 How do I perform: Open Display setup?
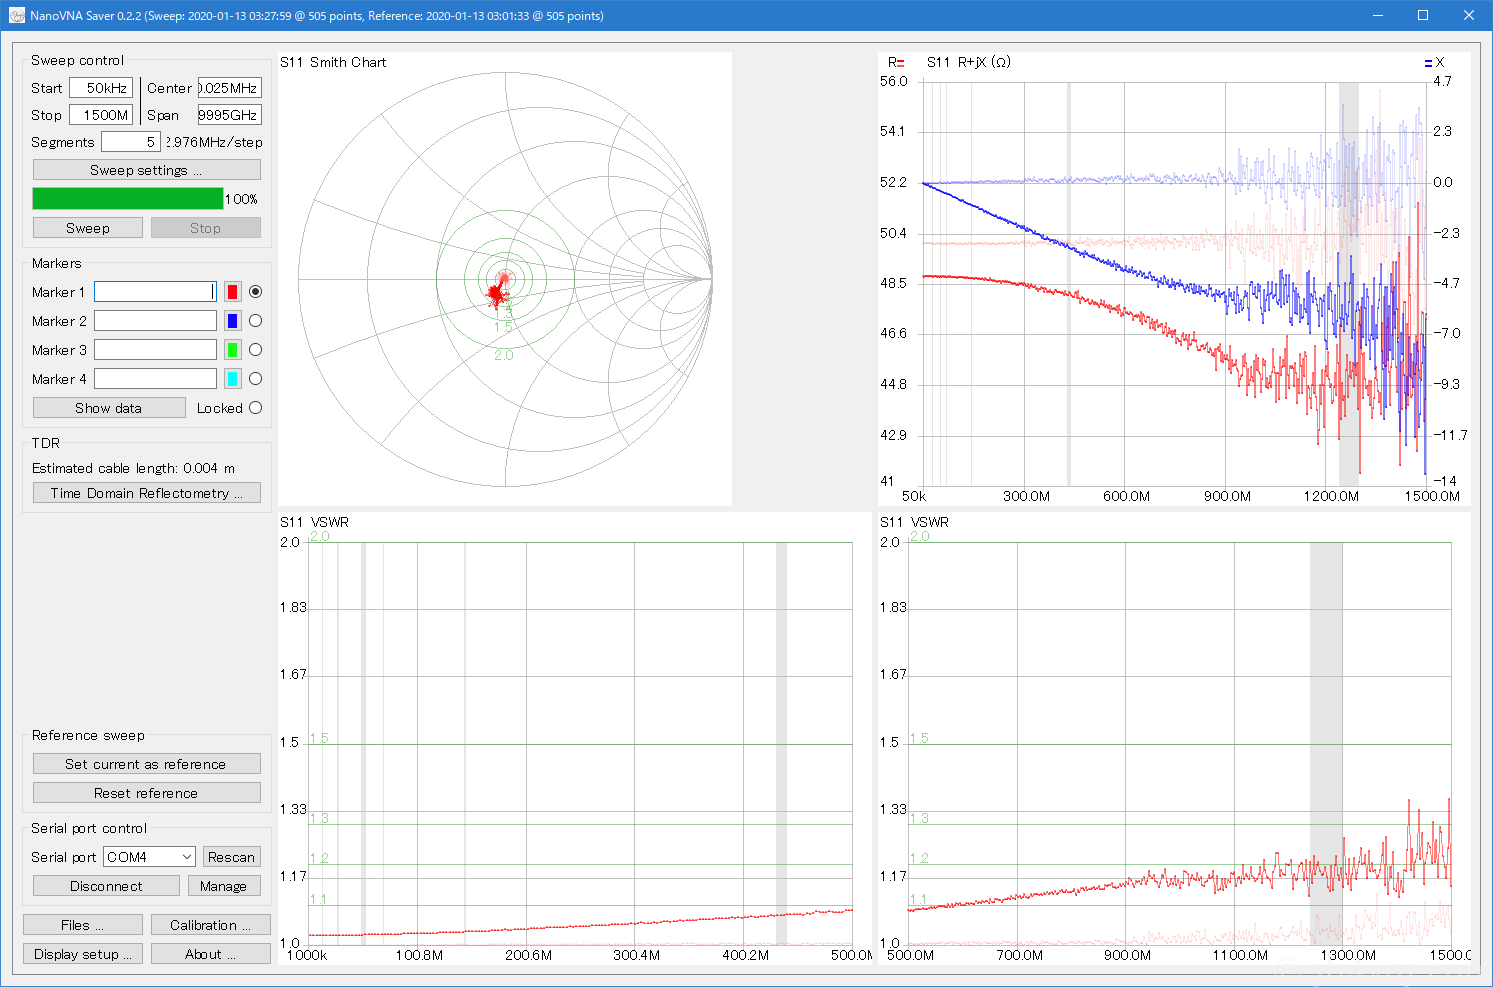83,954
